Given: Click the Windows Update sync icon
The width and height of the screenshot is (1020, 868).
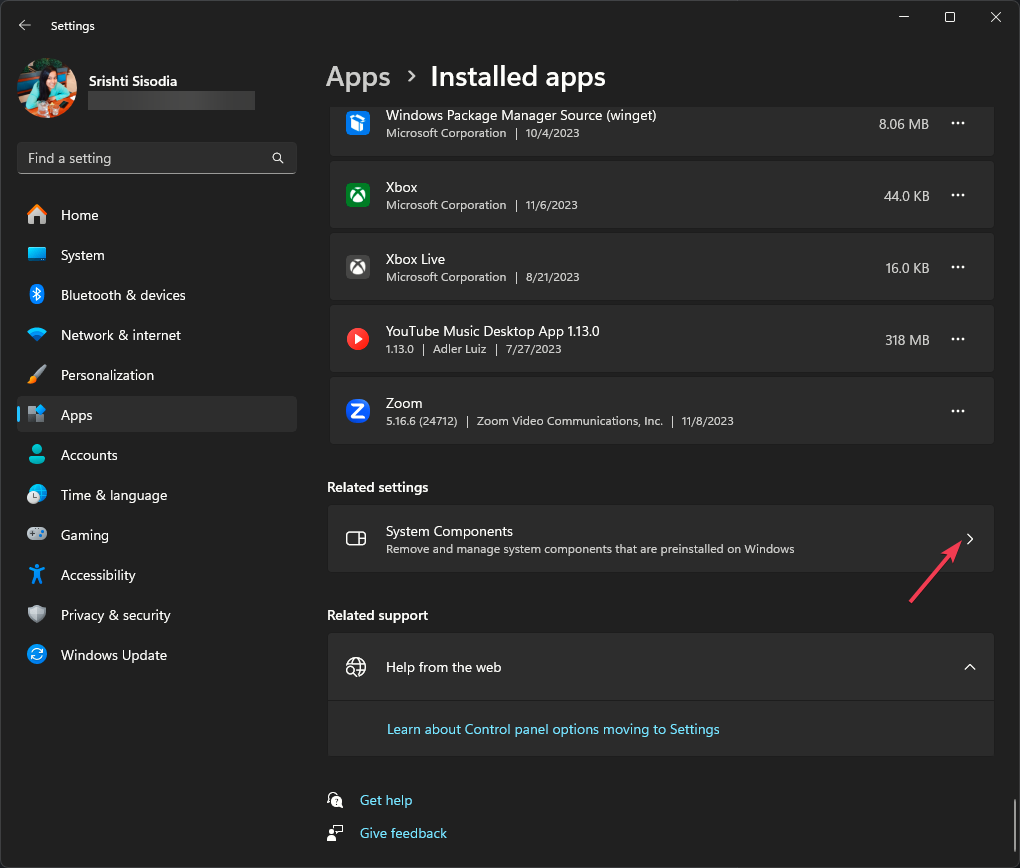Looking at the screenshot, I should click(37, 655).
